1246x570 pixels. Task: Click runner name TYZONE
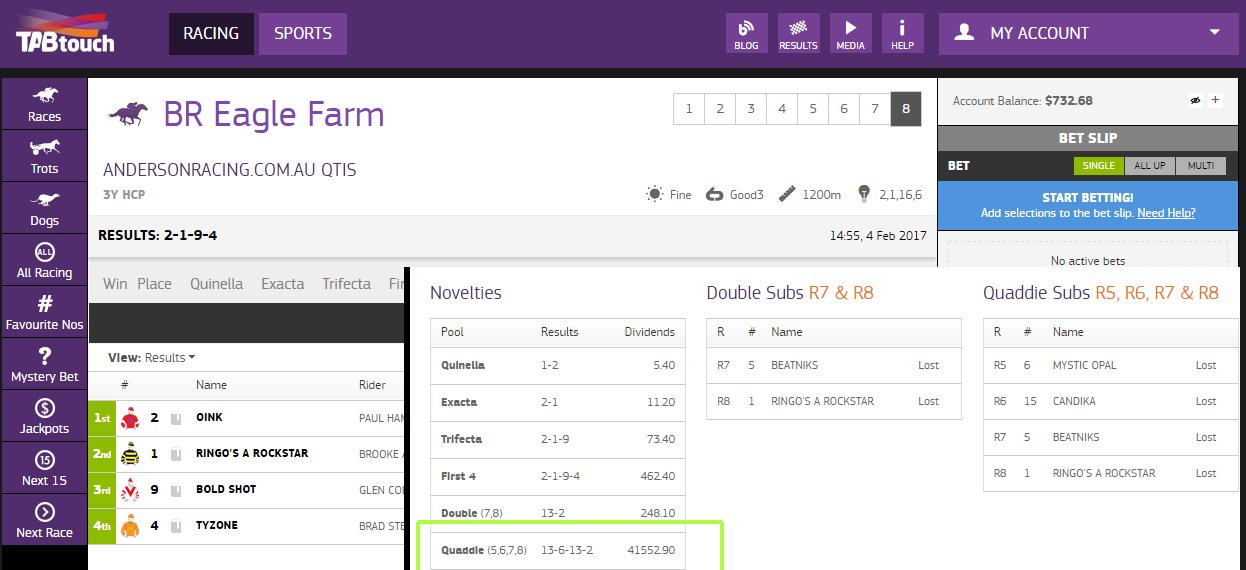tap(217, 525)
